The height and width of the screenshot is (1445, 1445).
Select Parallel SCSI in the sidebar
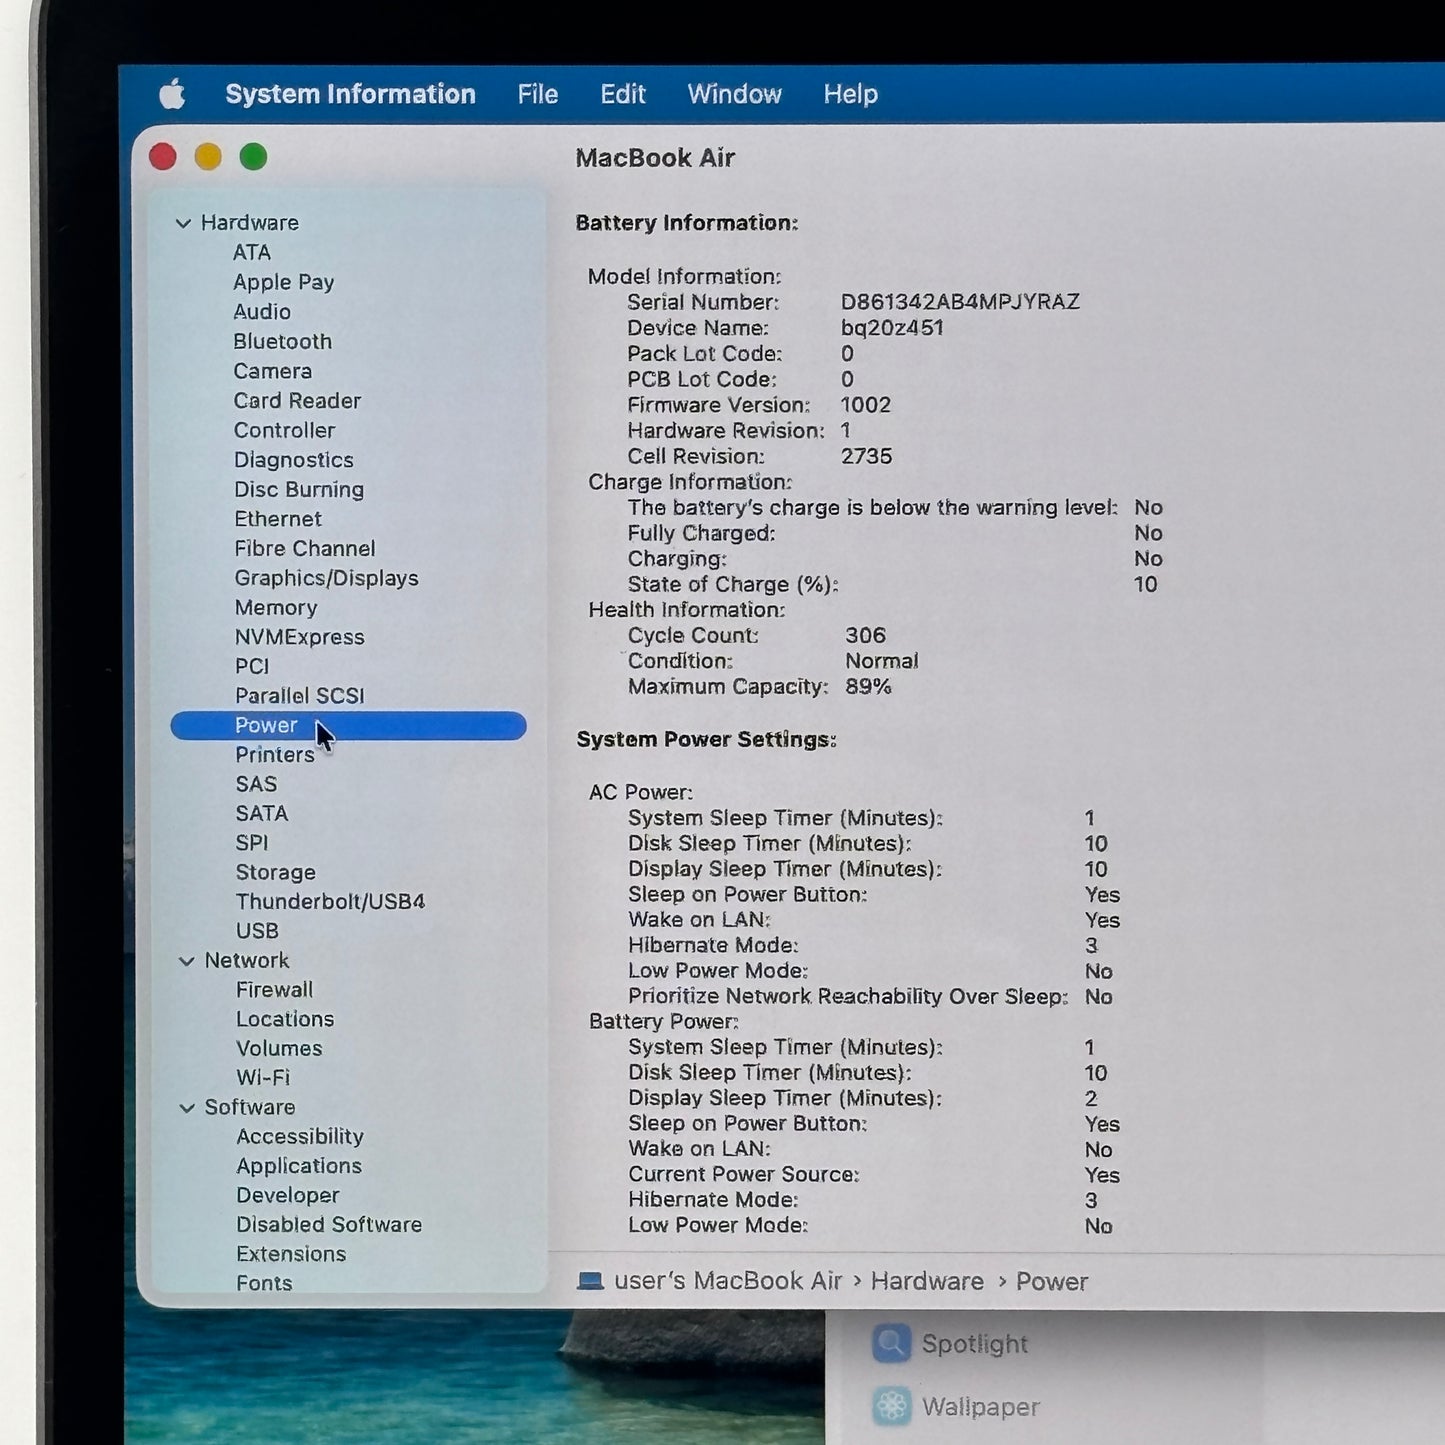(x=299, y=696)
